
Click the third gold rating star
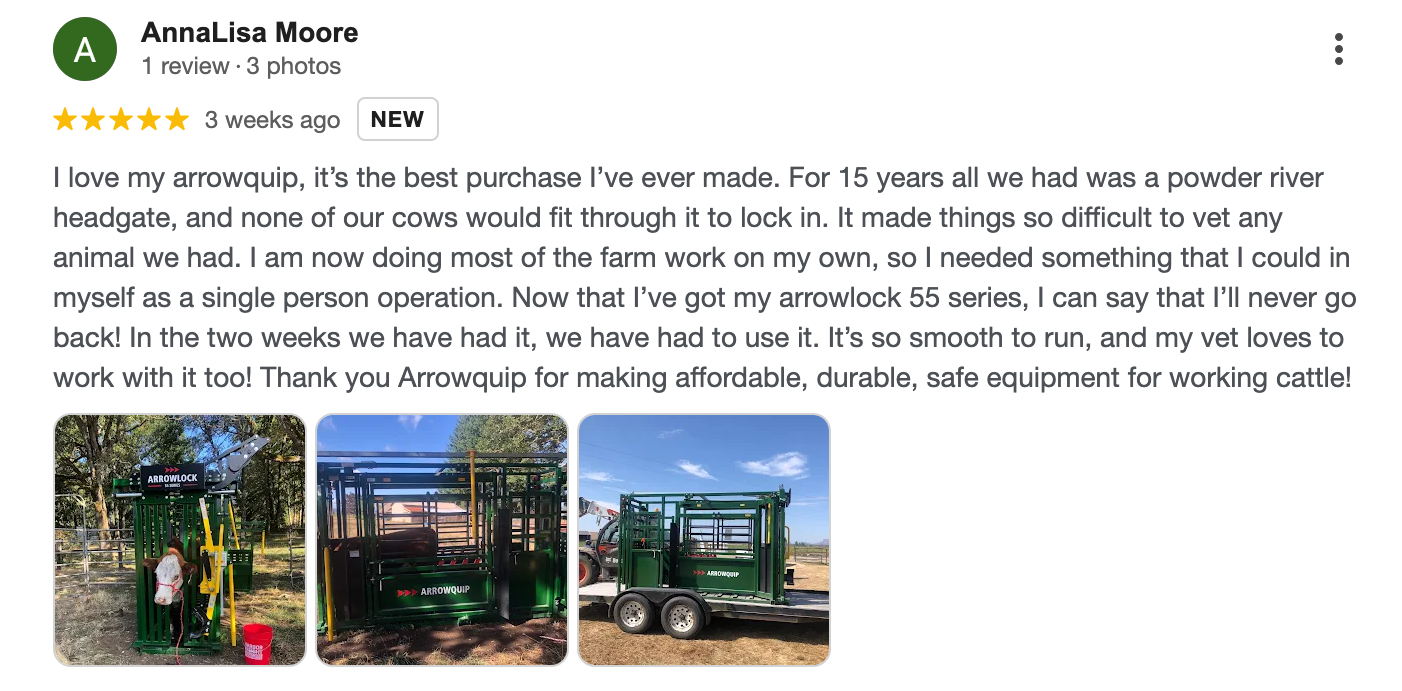click(121, 120)
